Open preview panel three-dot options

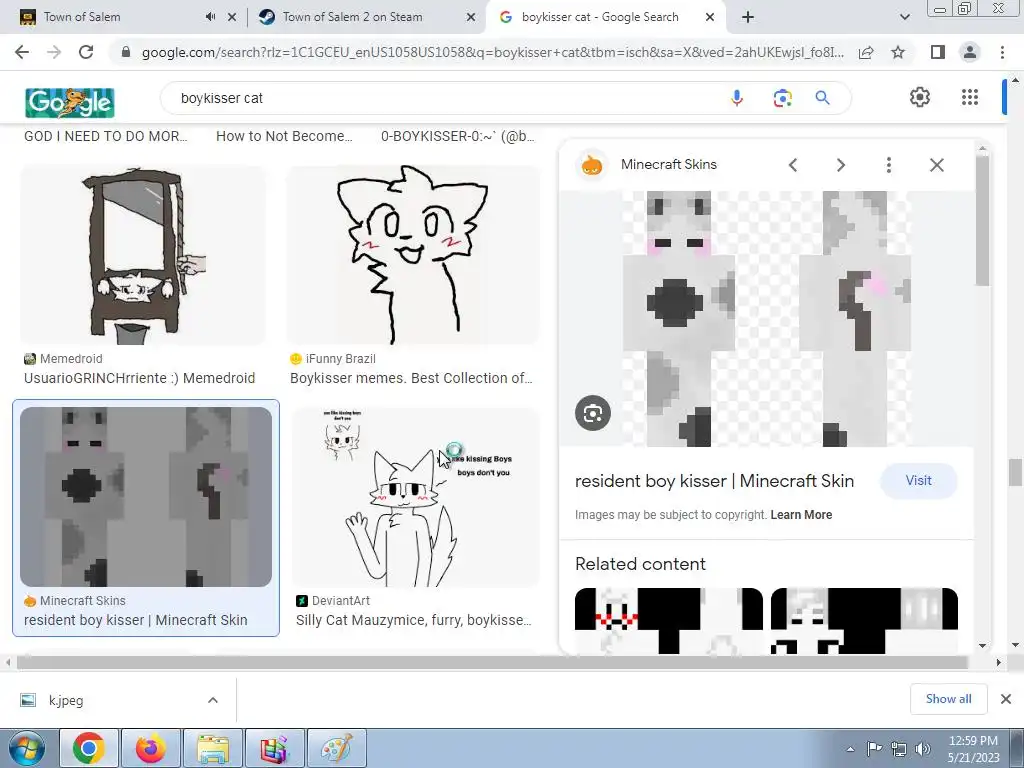[x=888, y=165]
